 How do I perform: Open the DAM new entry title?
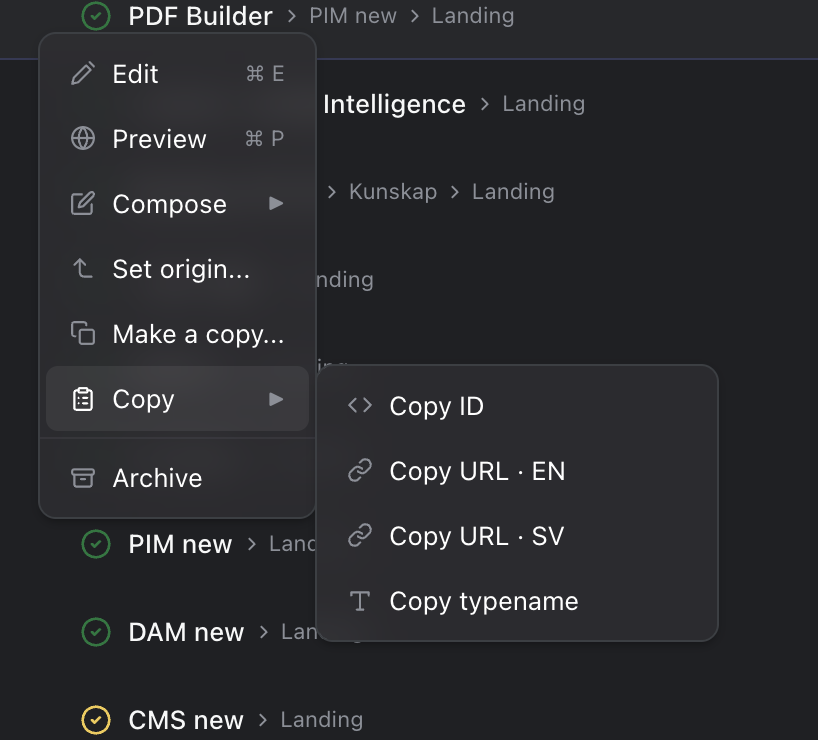click(x=186, y=632)
